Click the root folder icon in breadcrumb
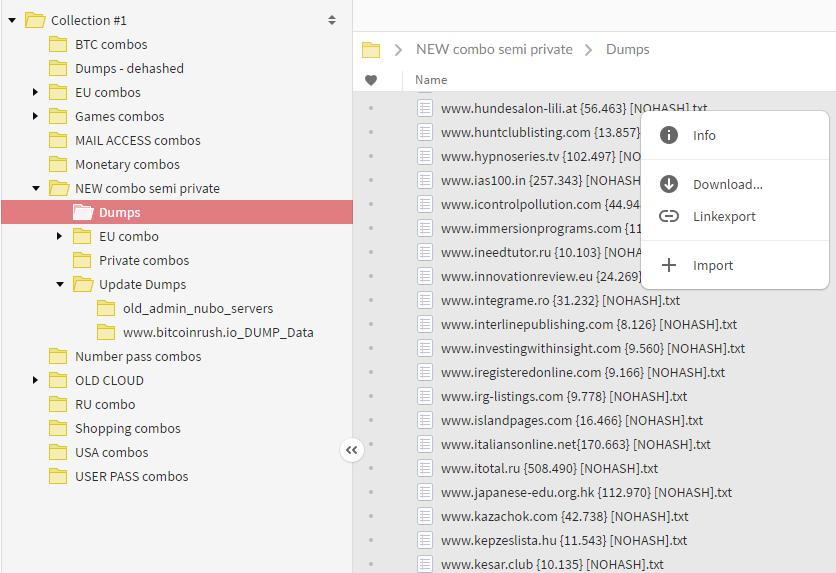Image resolution: width=836 pixels, height=573 pixels. (x=371, y=49)
